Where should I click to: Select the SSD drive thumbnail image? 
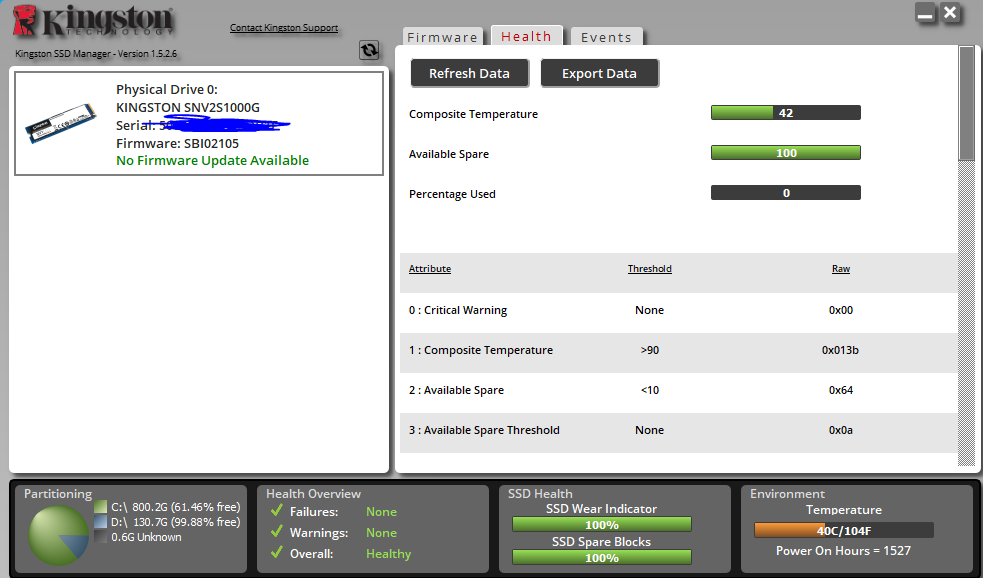tap(61, 123)
